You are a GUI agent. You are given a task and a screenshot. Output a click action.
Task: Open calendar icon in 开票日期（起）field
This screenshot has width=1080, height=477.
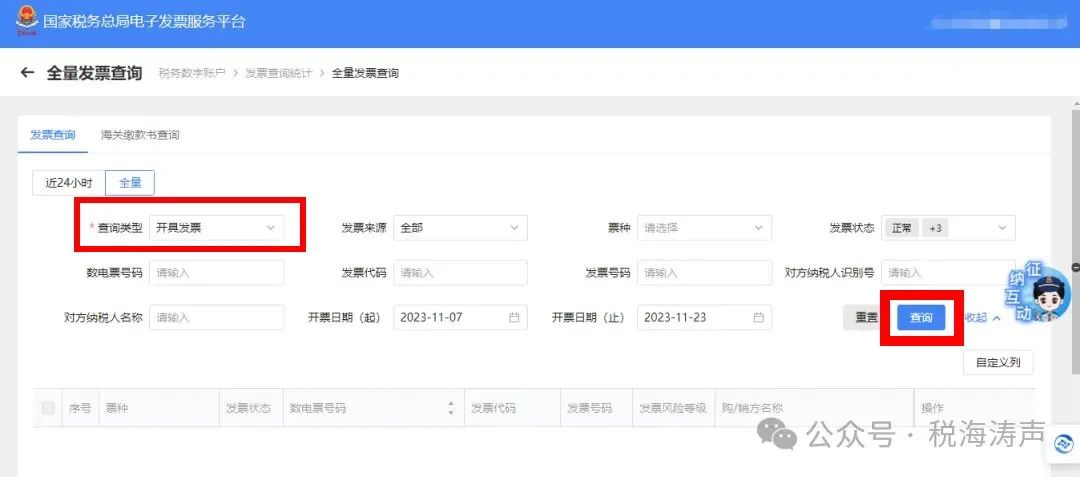point(514,317)
